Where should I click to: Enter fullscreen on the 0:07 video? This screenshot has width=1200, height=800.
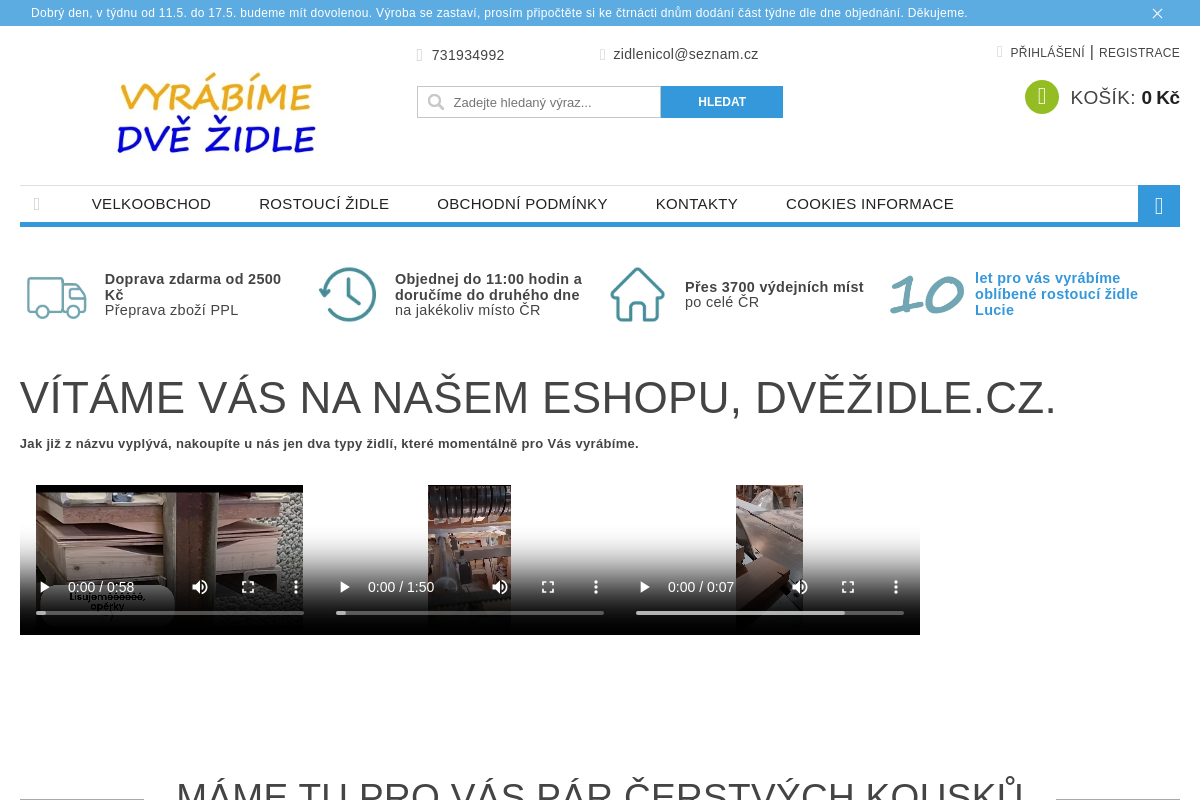[x=848, y=587]
